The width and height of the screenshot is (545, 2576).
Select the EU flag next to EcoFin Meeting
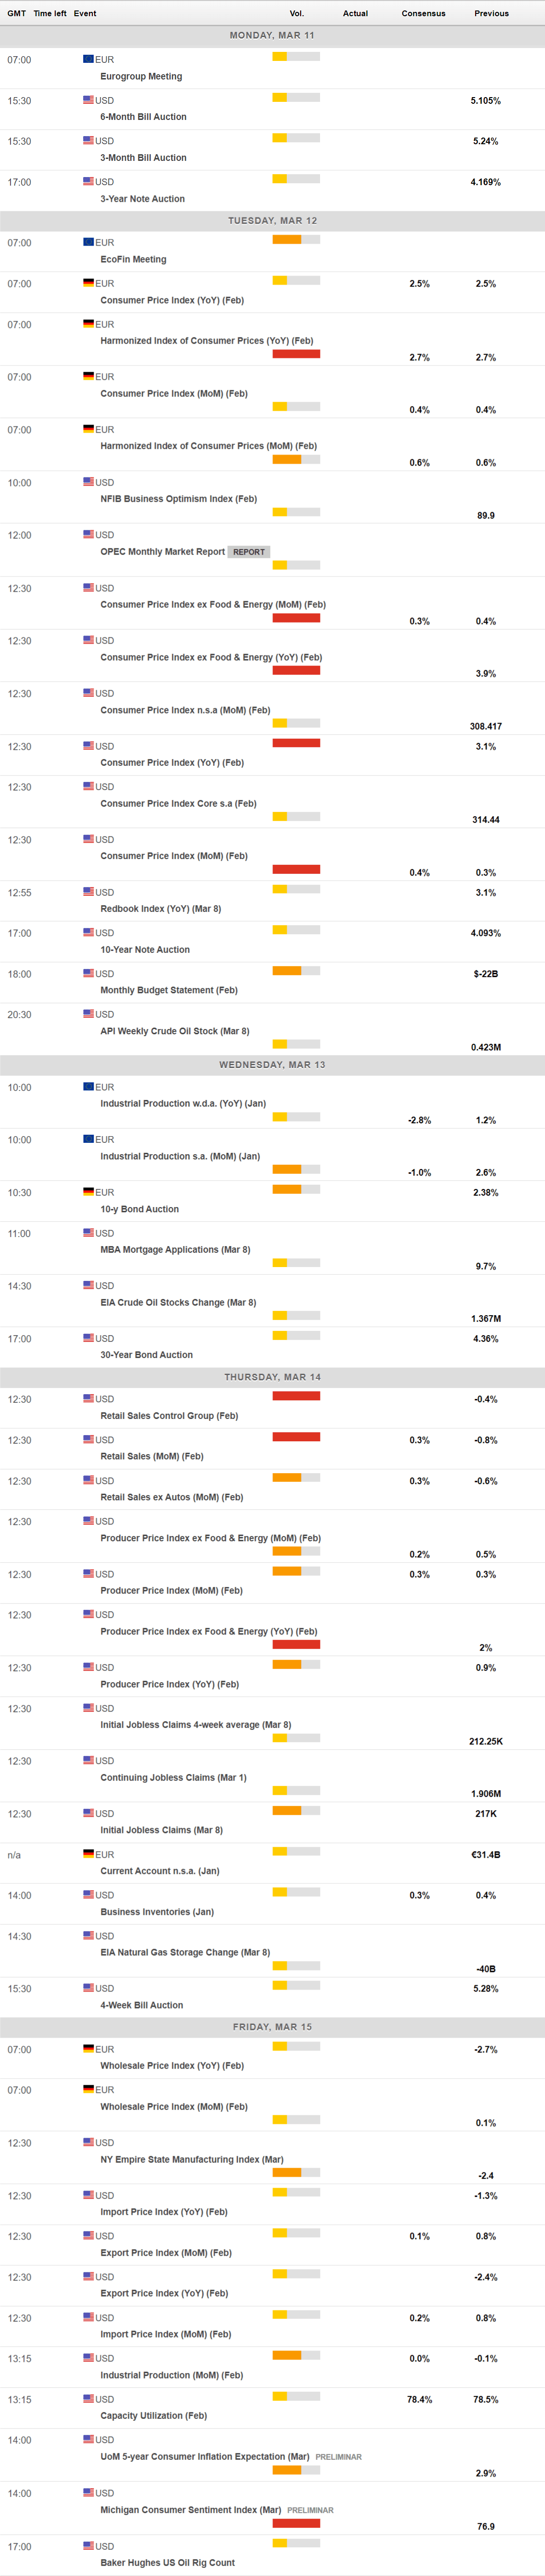pyautogui.click(x=88, y=242)
